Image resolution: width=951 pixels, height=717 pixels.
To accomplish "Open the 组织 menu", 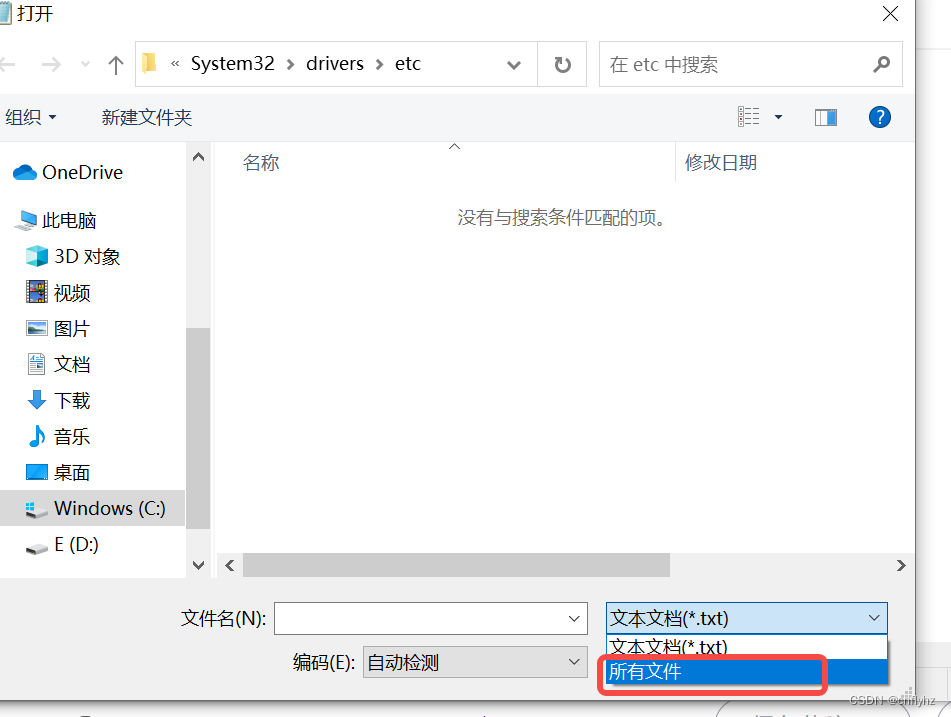I will point(31,117).
